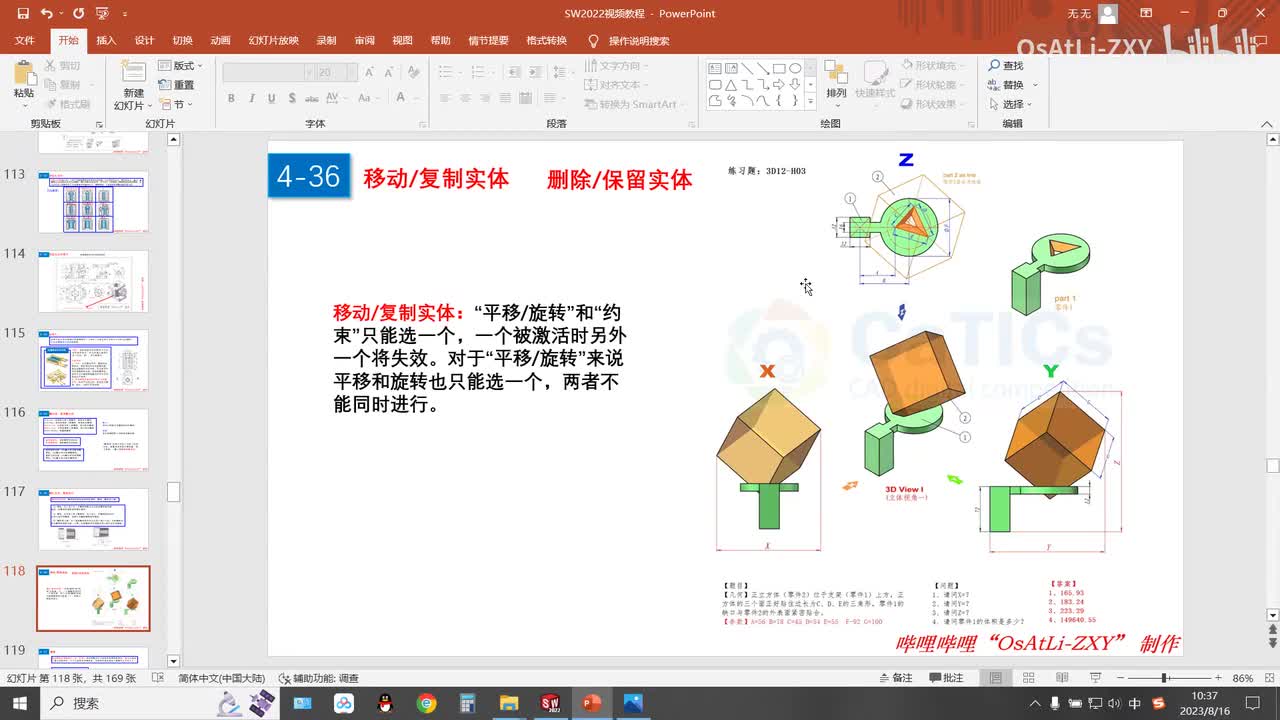Viewport: 1280px width, 720px height.
Task: Click 辅助功能: 调查 accessibility status
Action: click(x=318, y=678)
